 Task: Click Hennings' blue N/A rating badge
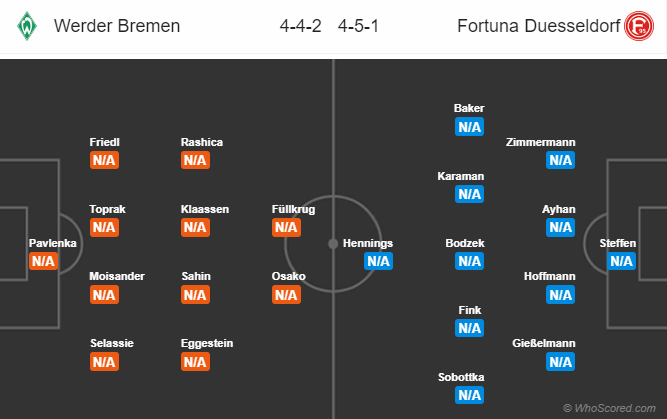378,261
